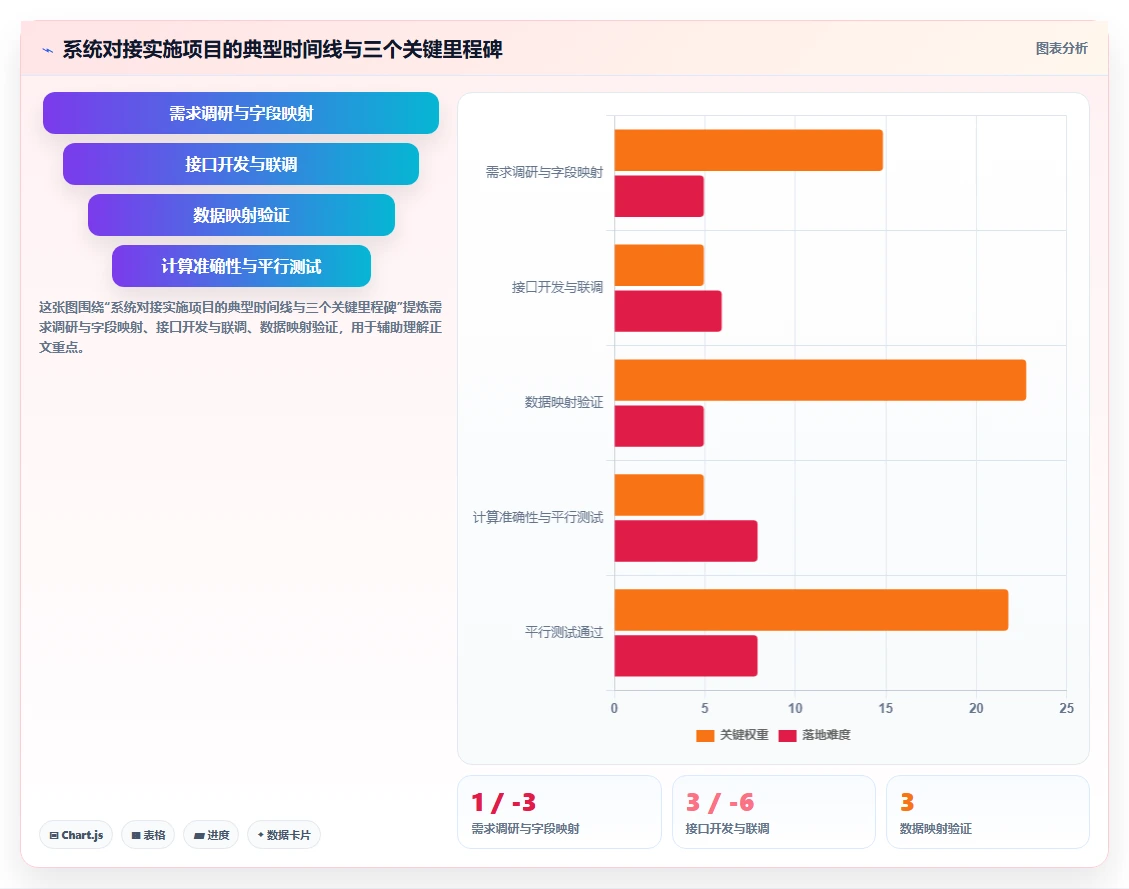
Task: Click the x-axis tick label 15
Action: (x=886, y=708)
